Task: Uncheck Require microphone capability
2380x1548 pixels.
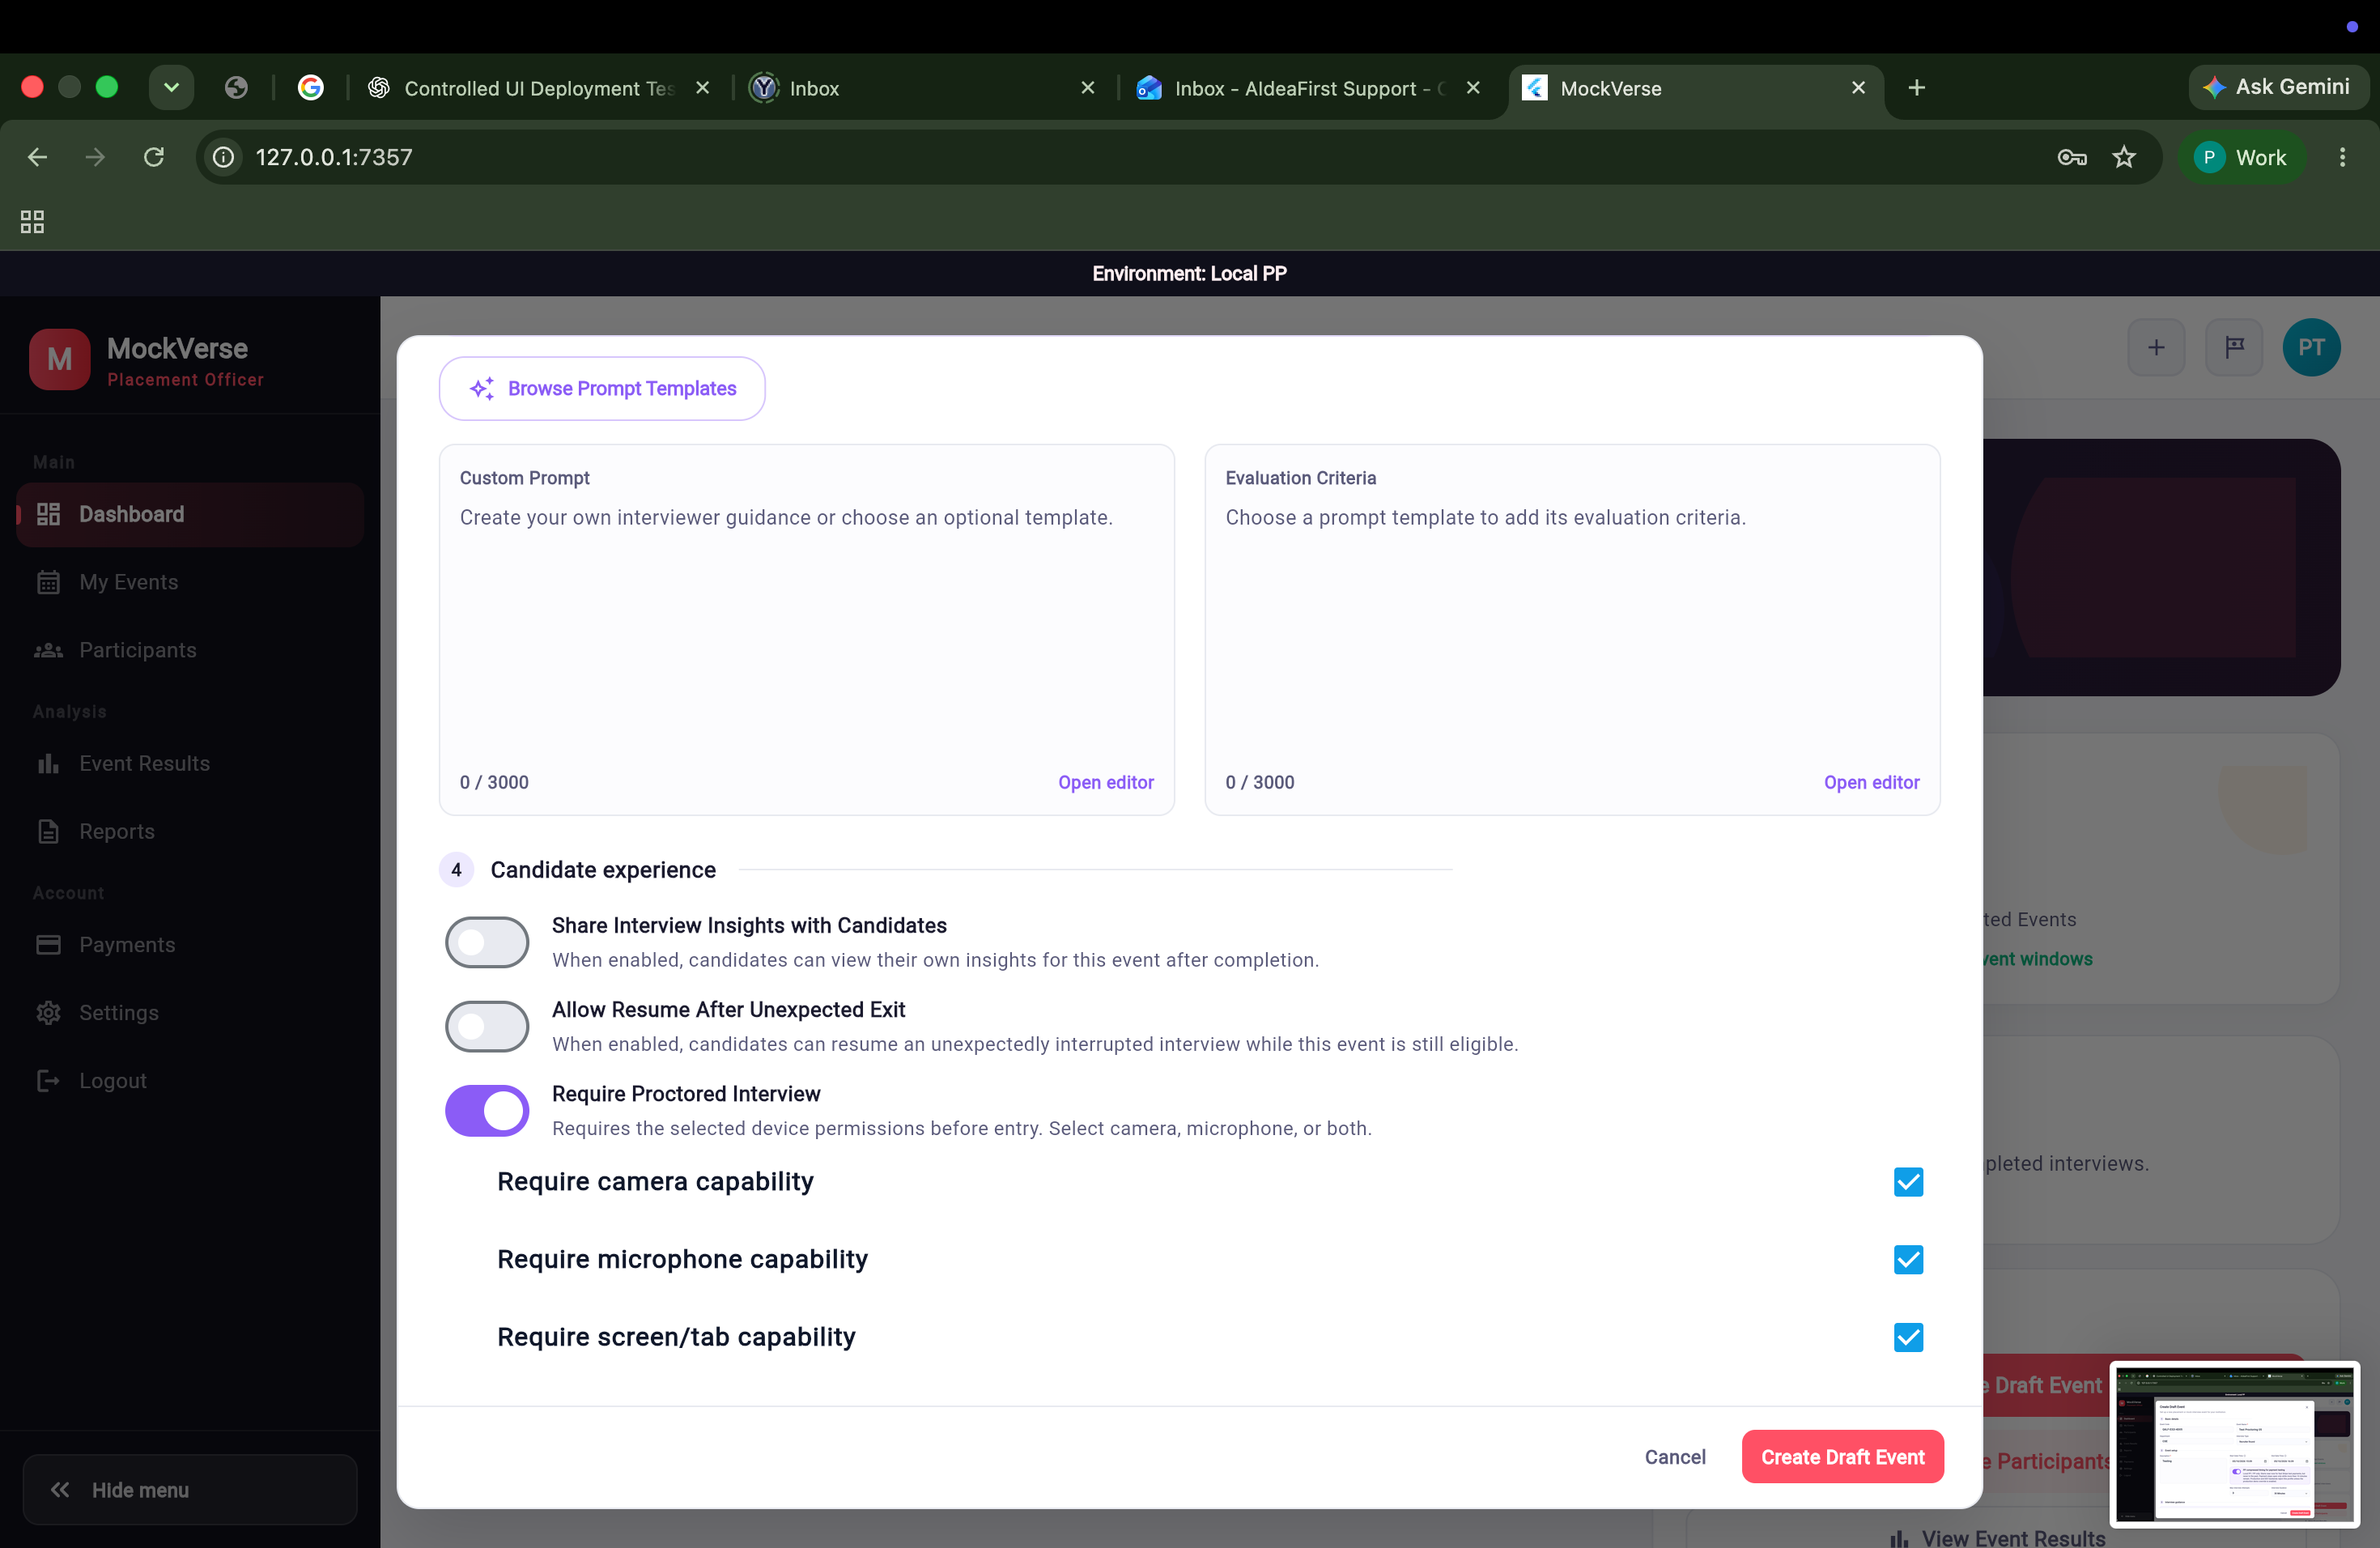Action: 1908,1259
